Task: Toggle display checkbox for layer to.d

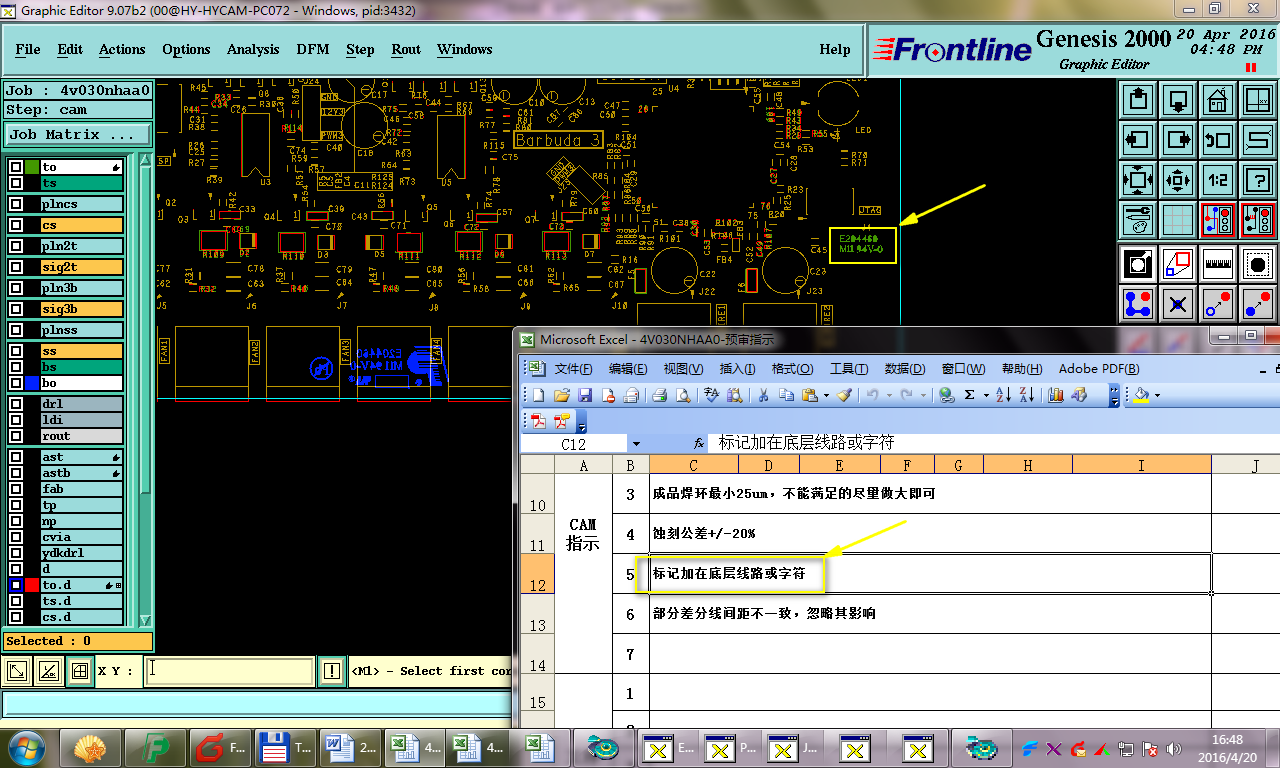Action: pos(16,585)
